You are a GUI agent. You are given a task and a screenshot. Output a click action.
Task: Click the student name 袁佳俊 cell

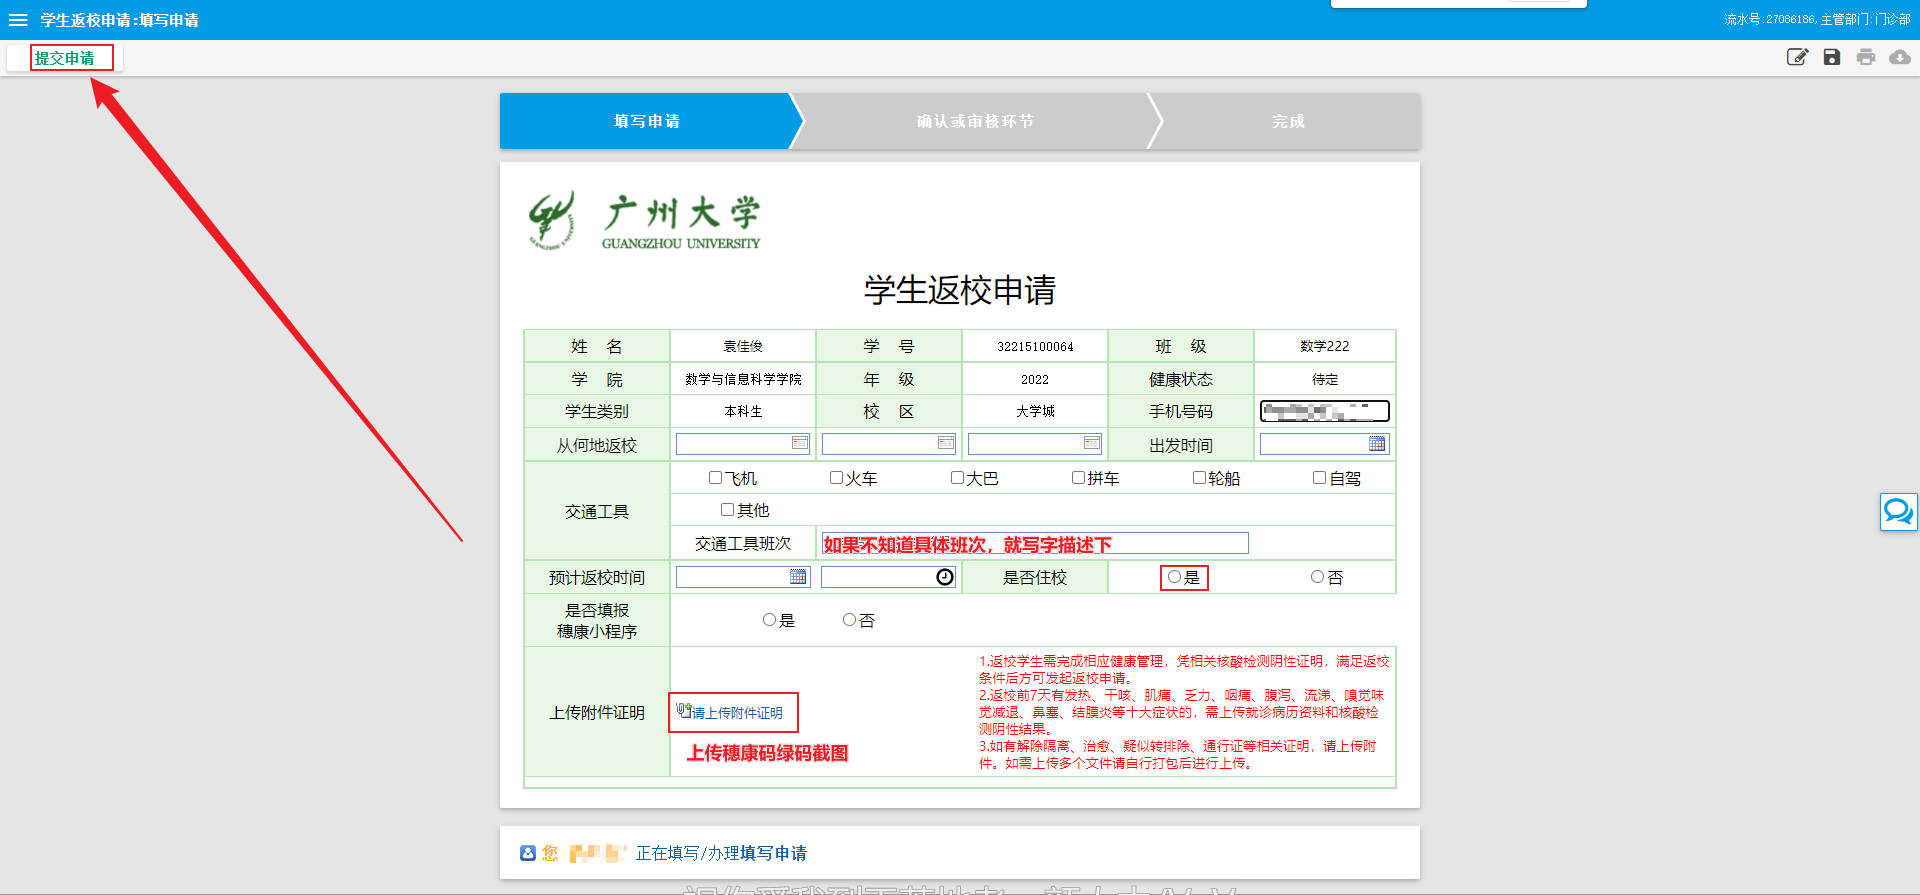pyautogui.click(x=743, y=346)
